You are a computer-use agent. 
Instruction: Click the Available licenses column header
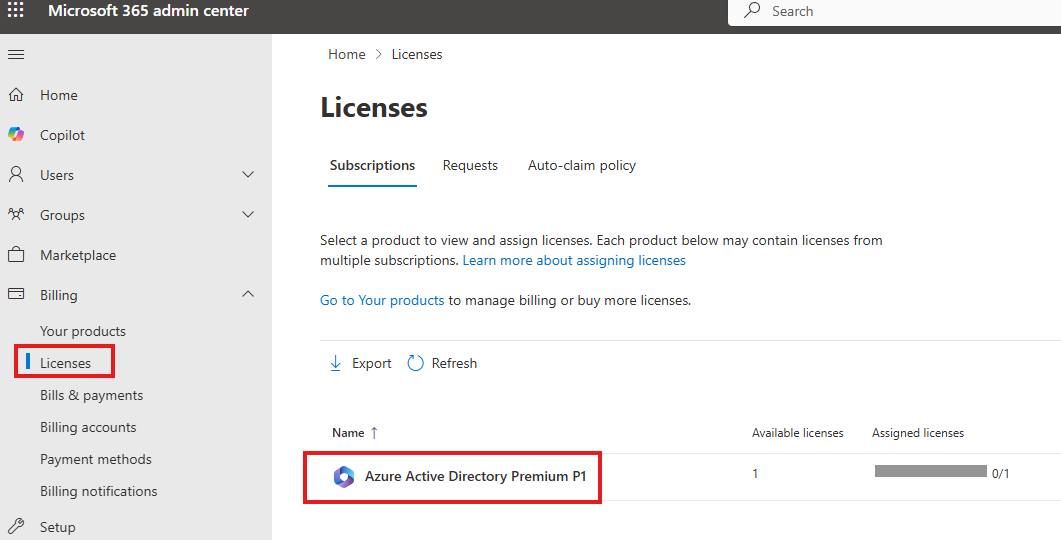coord(798,433)
